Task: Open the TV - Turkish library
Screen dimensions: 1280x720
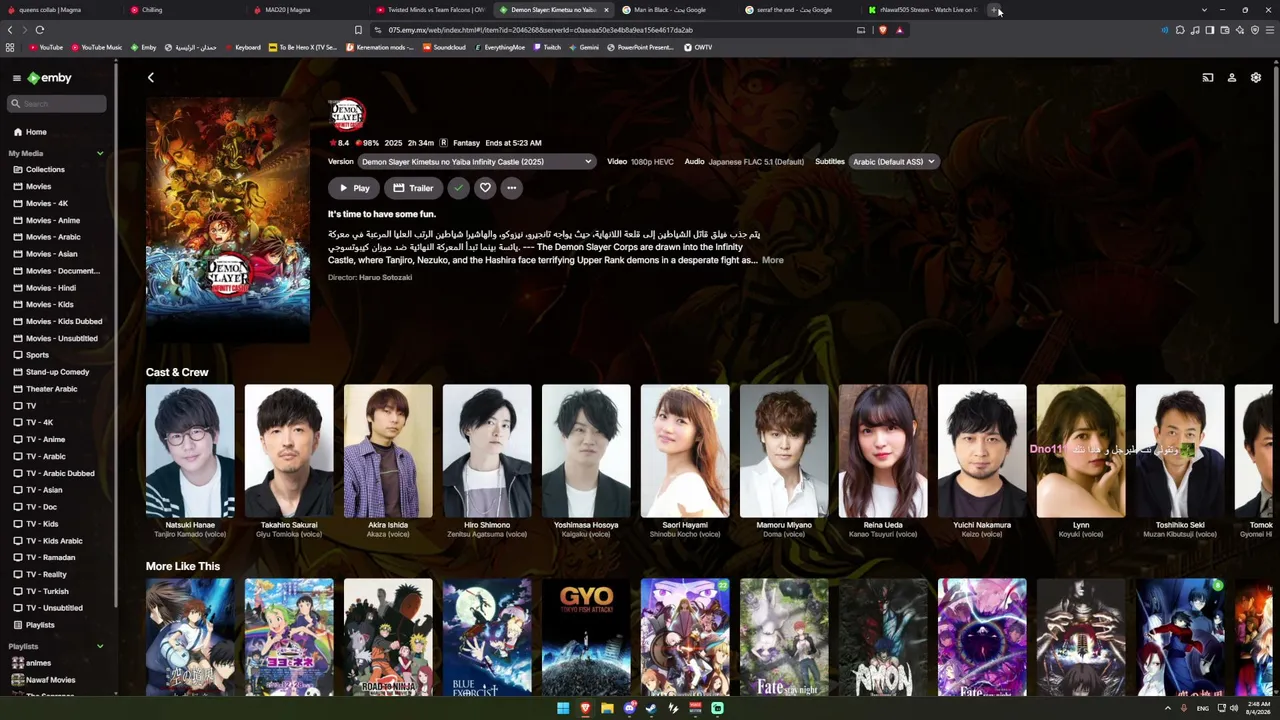Action: tap(47, 591)
